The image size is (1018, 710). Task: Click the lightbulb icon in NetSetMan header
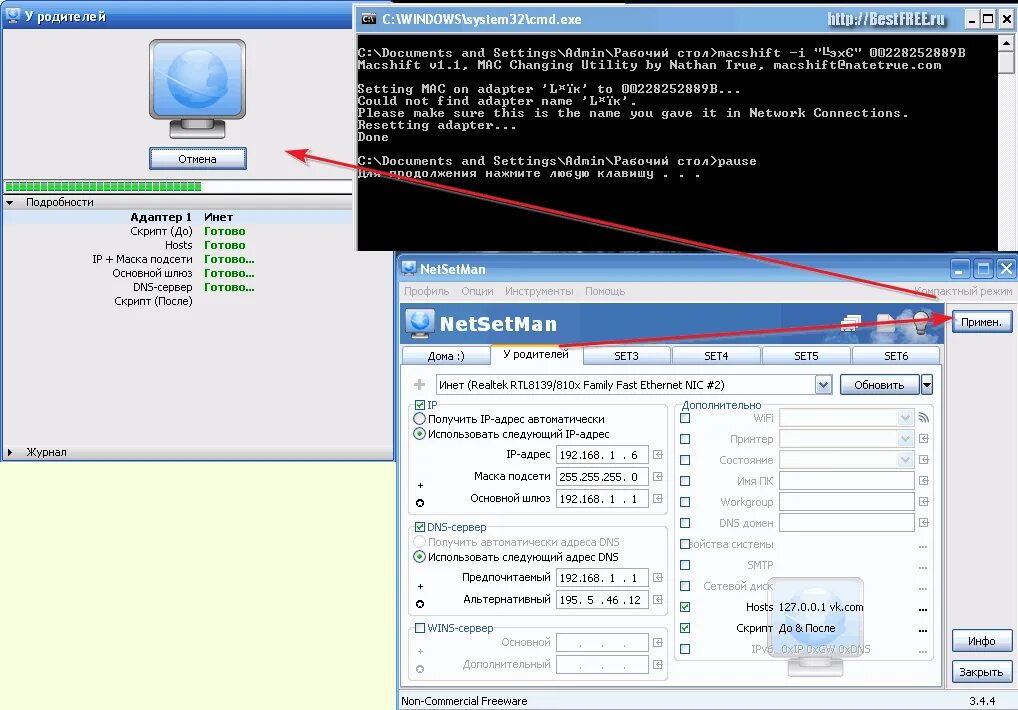point(921,323)
